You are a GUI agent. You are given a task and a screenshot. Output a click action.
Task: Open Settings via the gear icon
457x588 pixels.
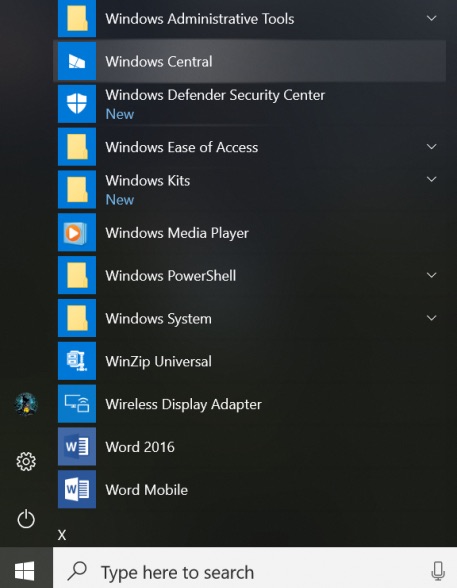coord(26,462)
